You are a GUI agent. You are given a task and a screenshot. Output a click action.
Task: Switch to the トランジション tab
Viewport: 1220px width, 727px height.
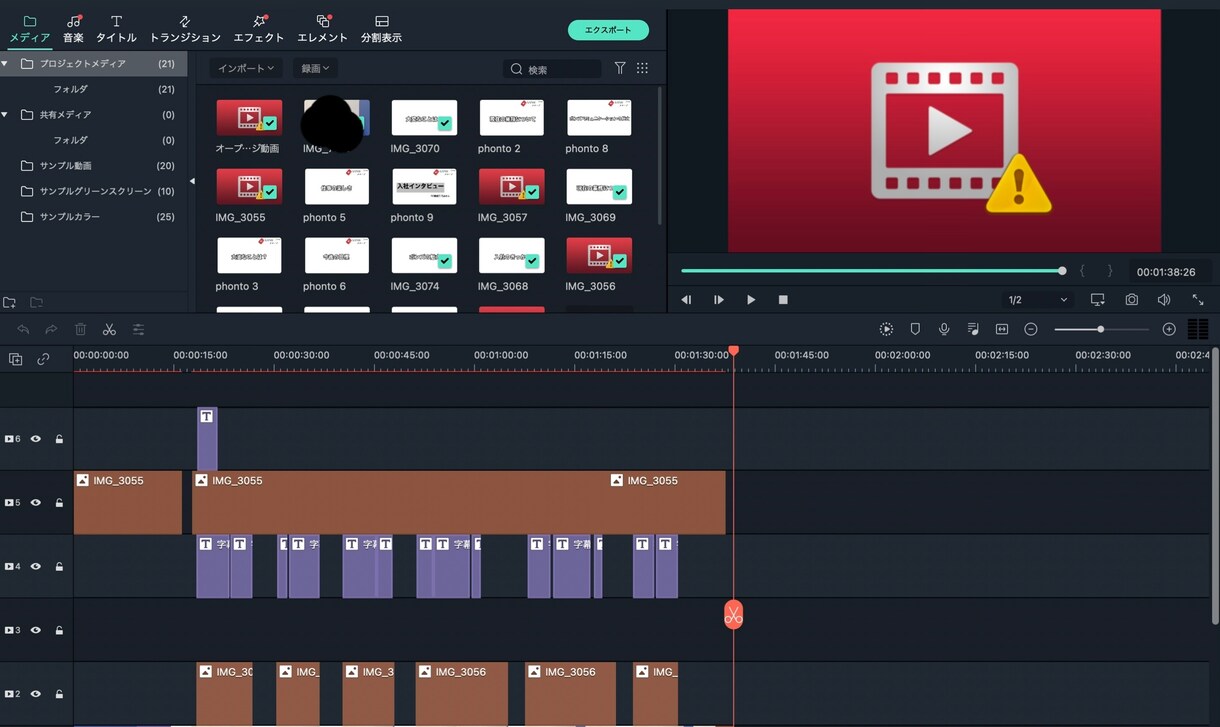(185, 28)
